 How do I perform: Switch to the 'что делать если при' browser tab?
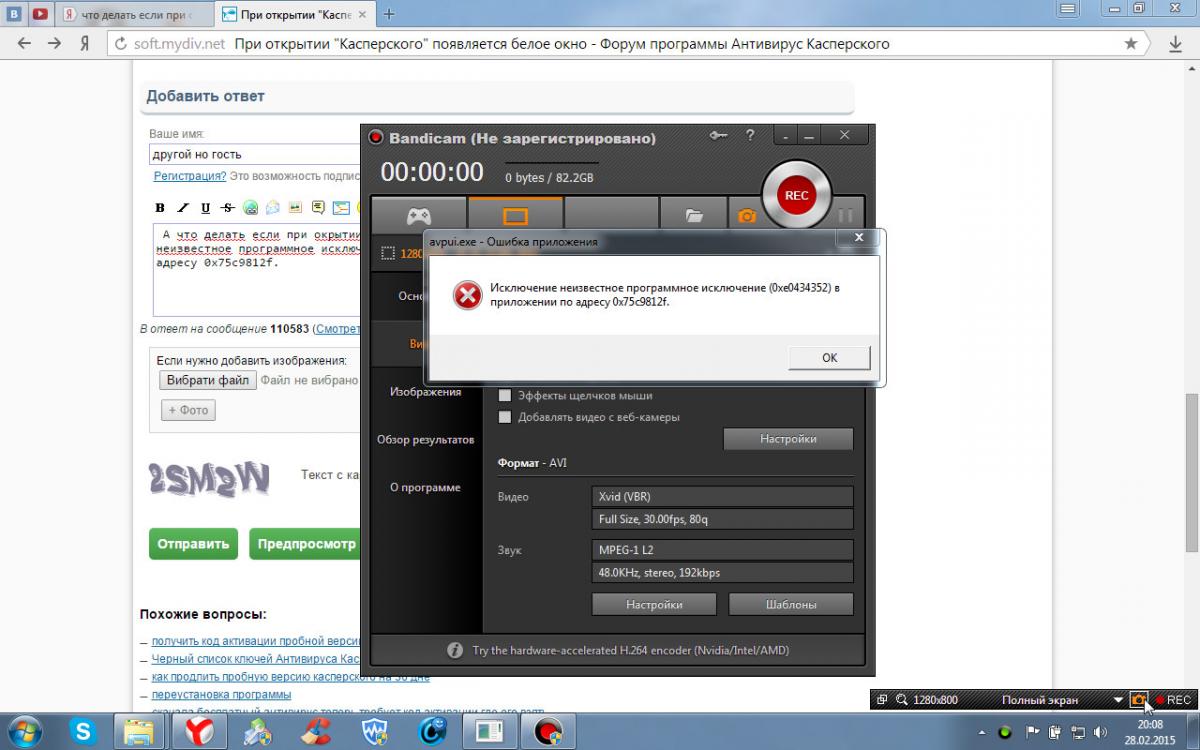(133, 15)
